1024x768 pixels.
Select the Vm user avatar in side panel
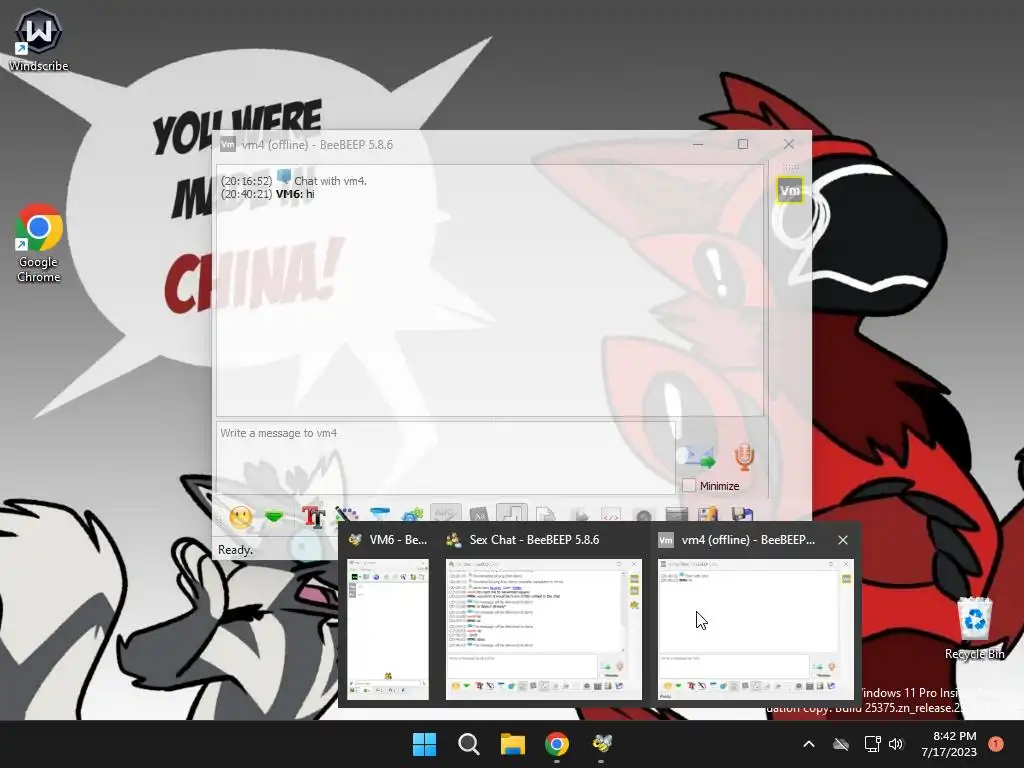coord(790,191)
